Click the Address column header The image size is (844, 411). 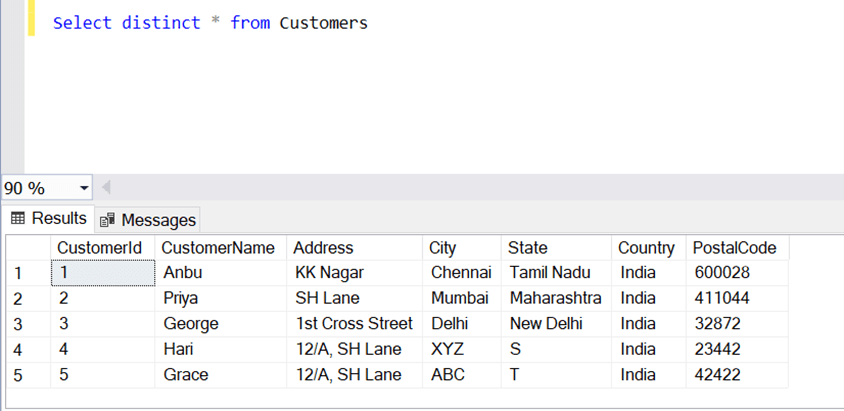323,248
